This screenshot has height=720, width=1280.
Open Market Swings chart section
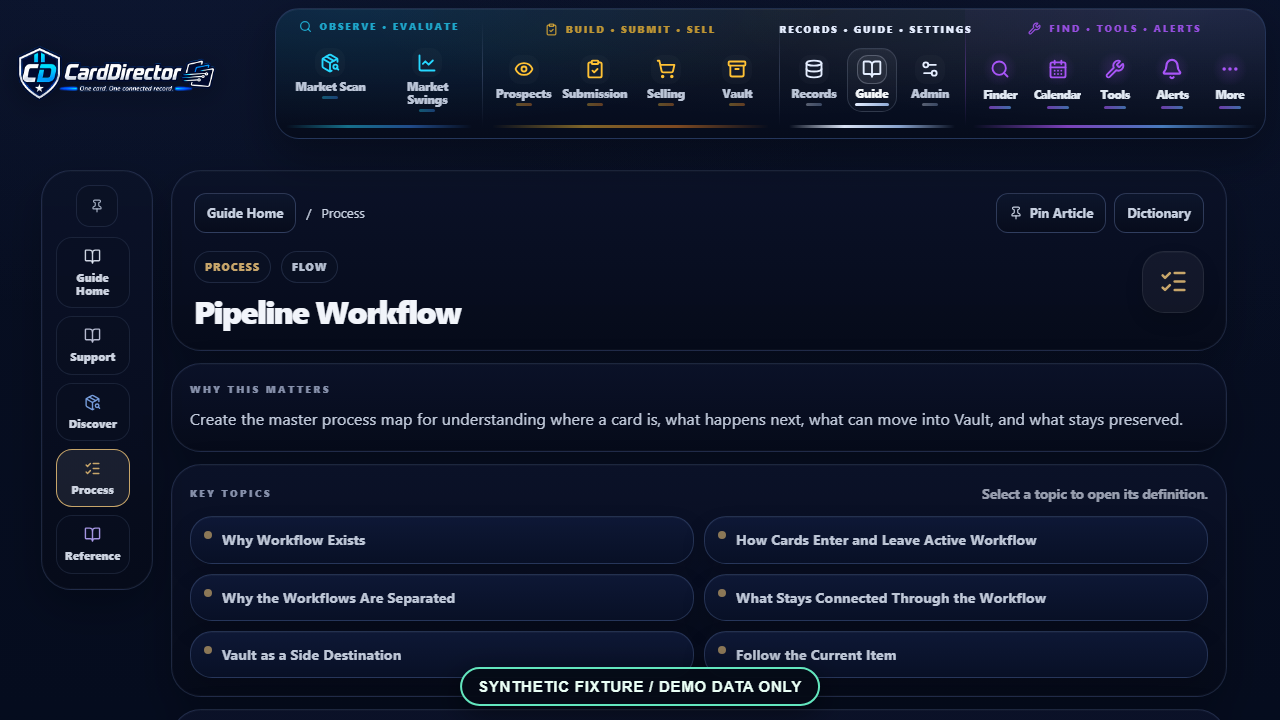(x=427, y=80)
